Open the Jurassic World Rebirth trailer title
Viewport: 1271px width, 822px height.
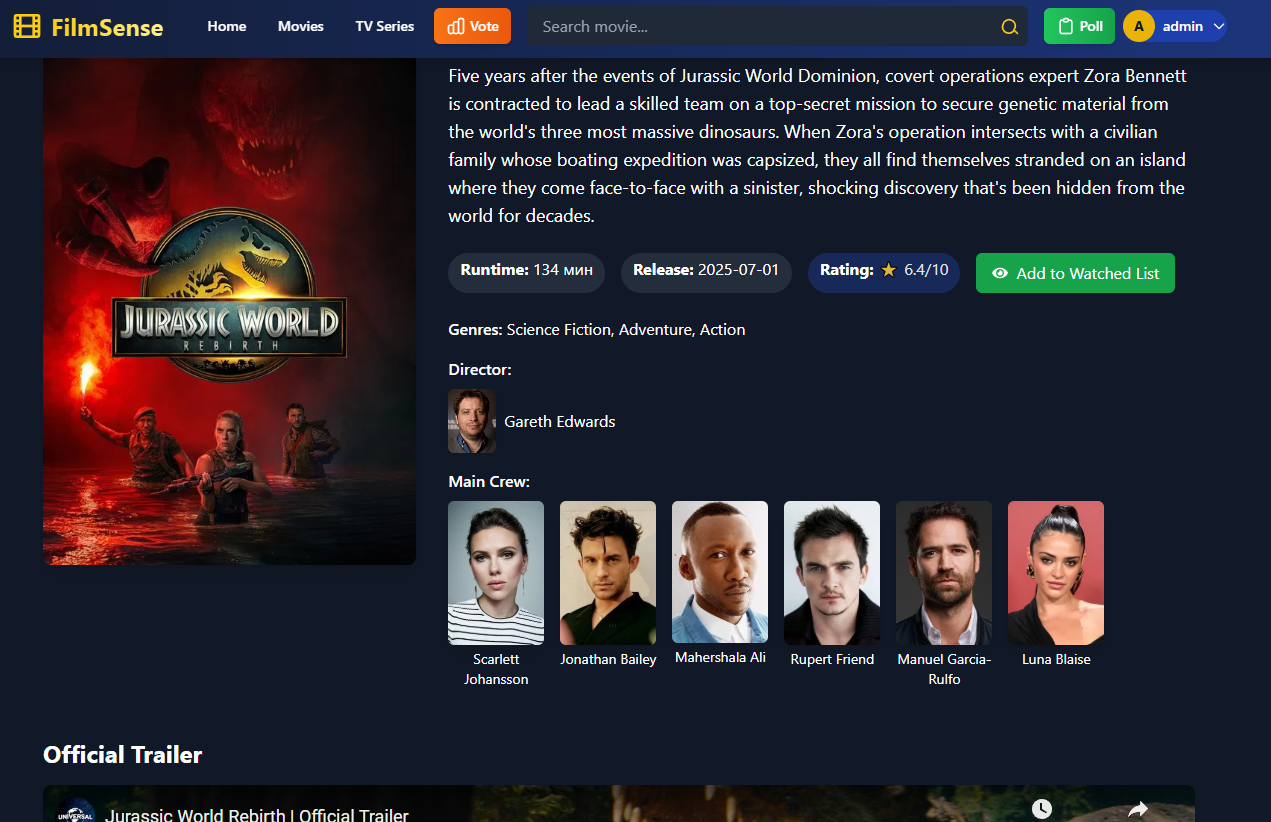coord(257,815)
